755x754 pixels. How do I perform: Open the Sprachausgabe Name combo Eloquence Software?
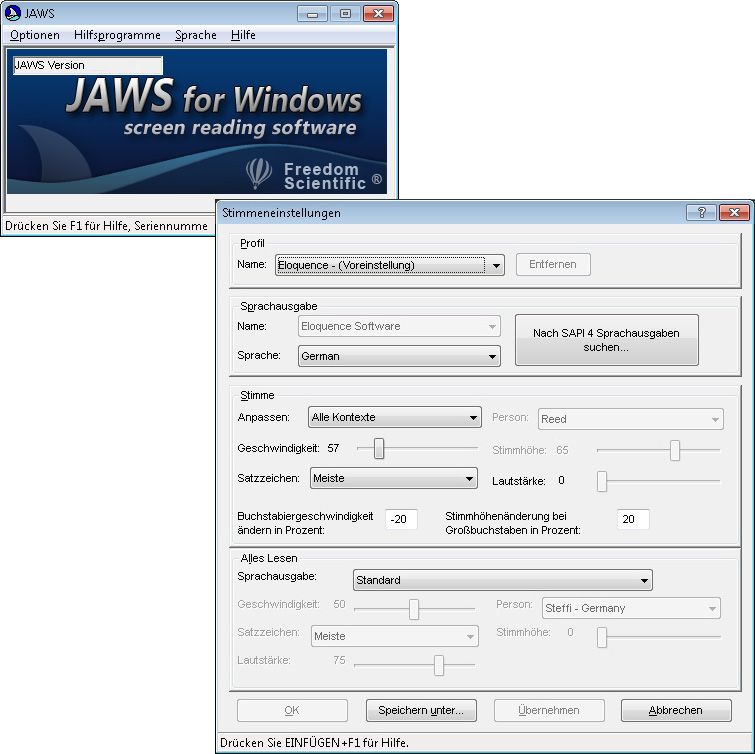tap(399, 326)
